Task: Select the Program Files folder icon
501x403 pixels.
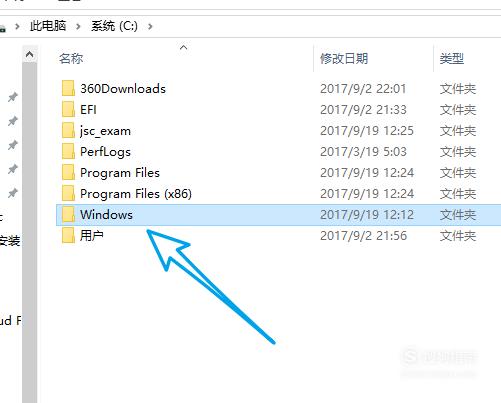Action: (68, 173)
